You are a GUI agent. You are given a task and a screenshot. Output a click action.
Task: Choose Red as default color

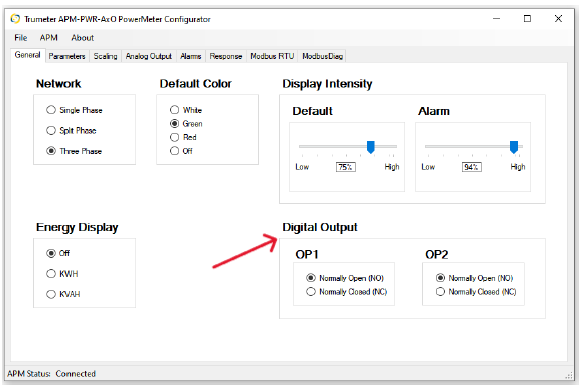(183, 138)
